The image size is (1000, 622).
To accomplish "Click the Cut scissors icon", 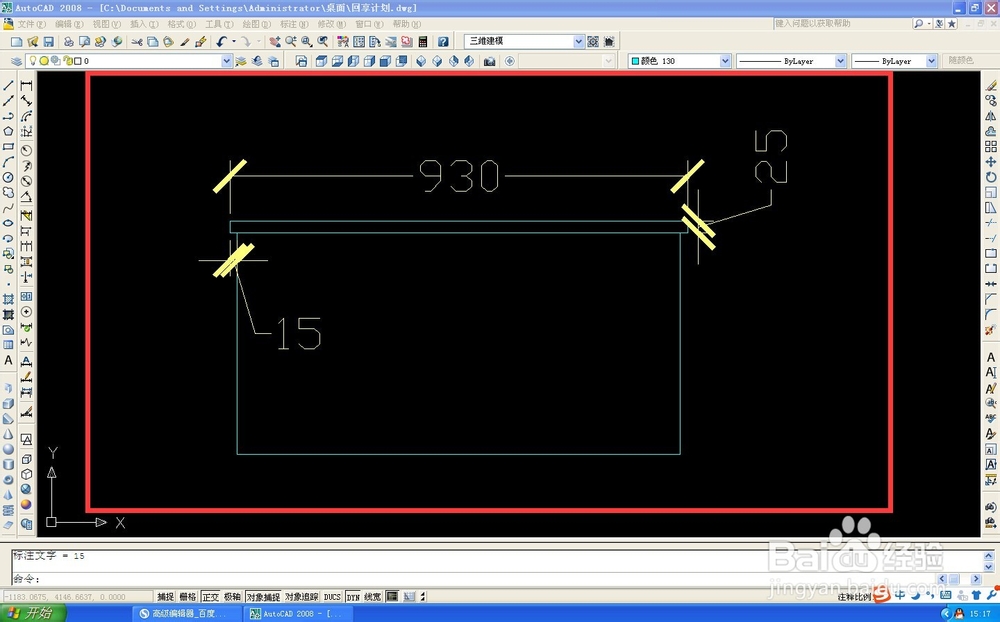I will 136,42.
